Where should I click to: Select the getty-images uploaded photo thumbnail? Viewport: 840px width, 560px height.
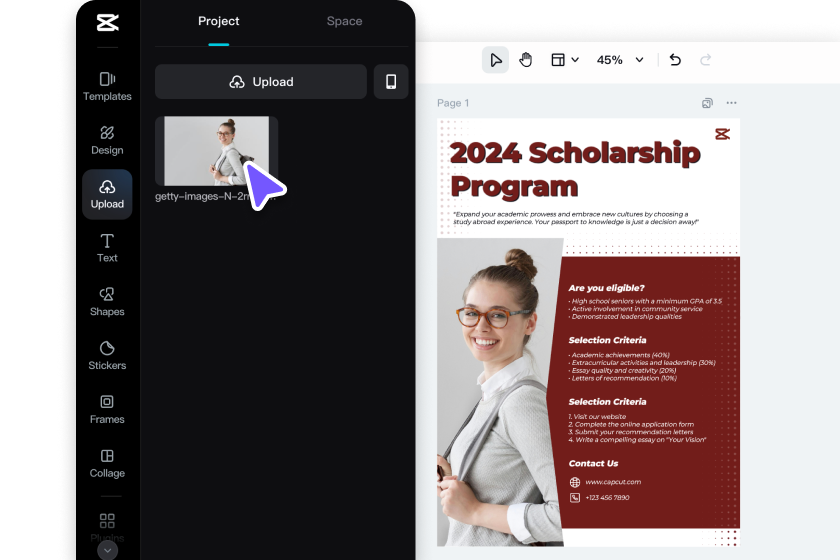point(216,151)
